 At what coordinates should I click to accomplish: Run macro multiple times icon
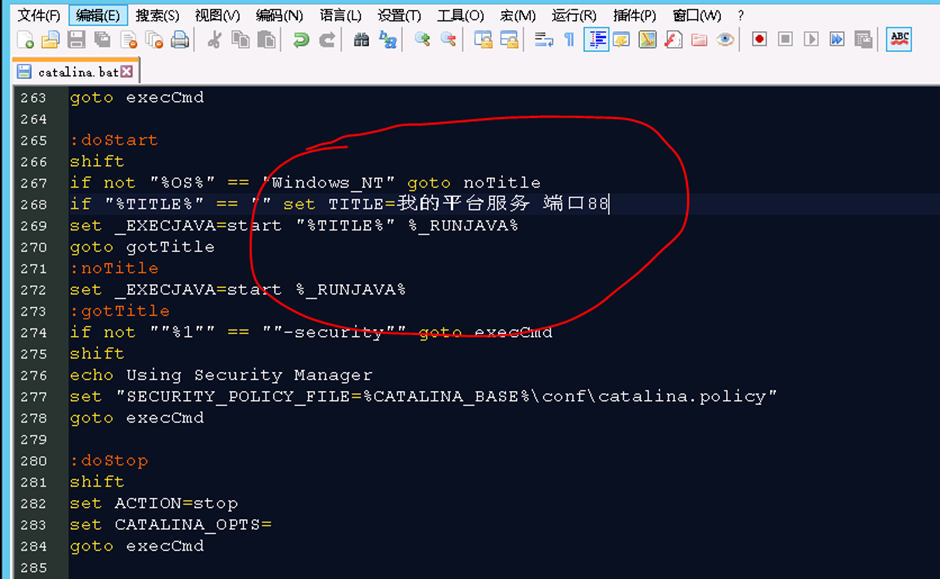(x=837, y=40)
